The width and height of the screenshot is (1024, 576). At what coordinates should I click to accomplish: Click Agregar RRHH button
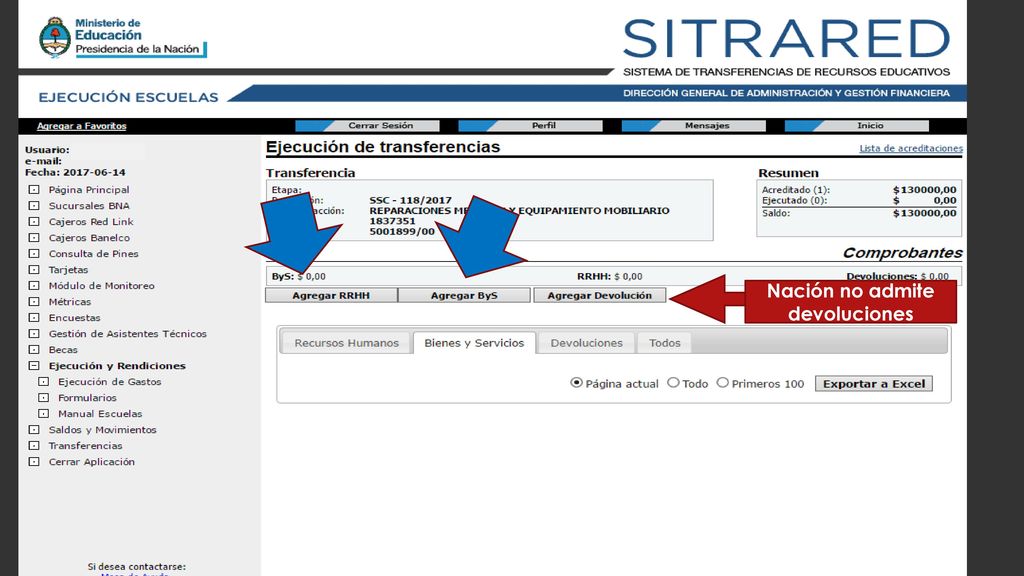331,295
